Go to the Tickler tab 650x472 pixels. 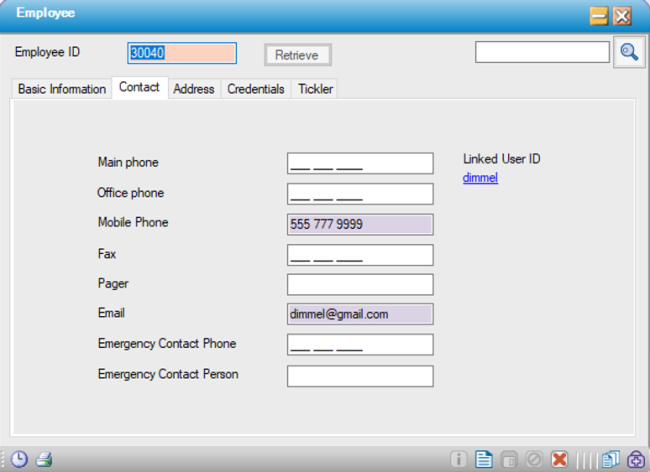(x=316, y=89)
